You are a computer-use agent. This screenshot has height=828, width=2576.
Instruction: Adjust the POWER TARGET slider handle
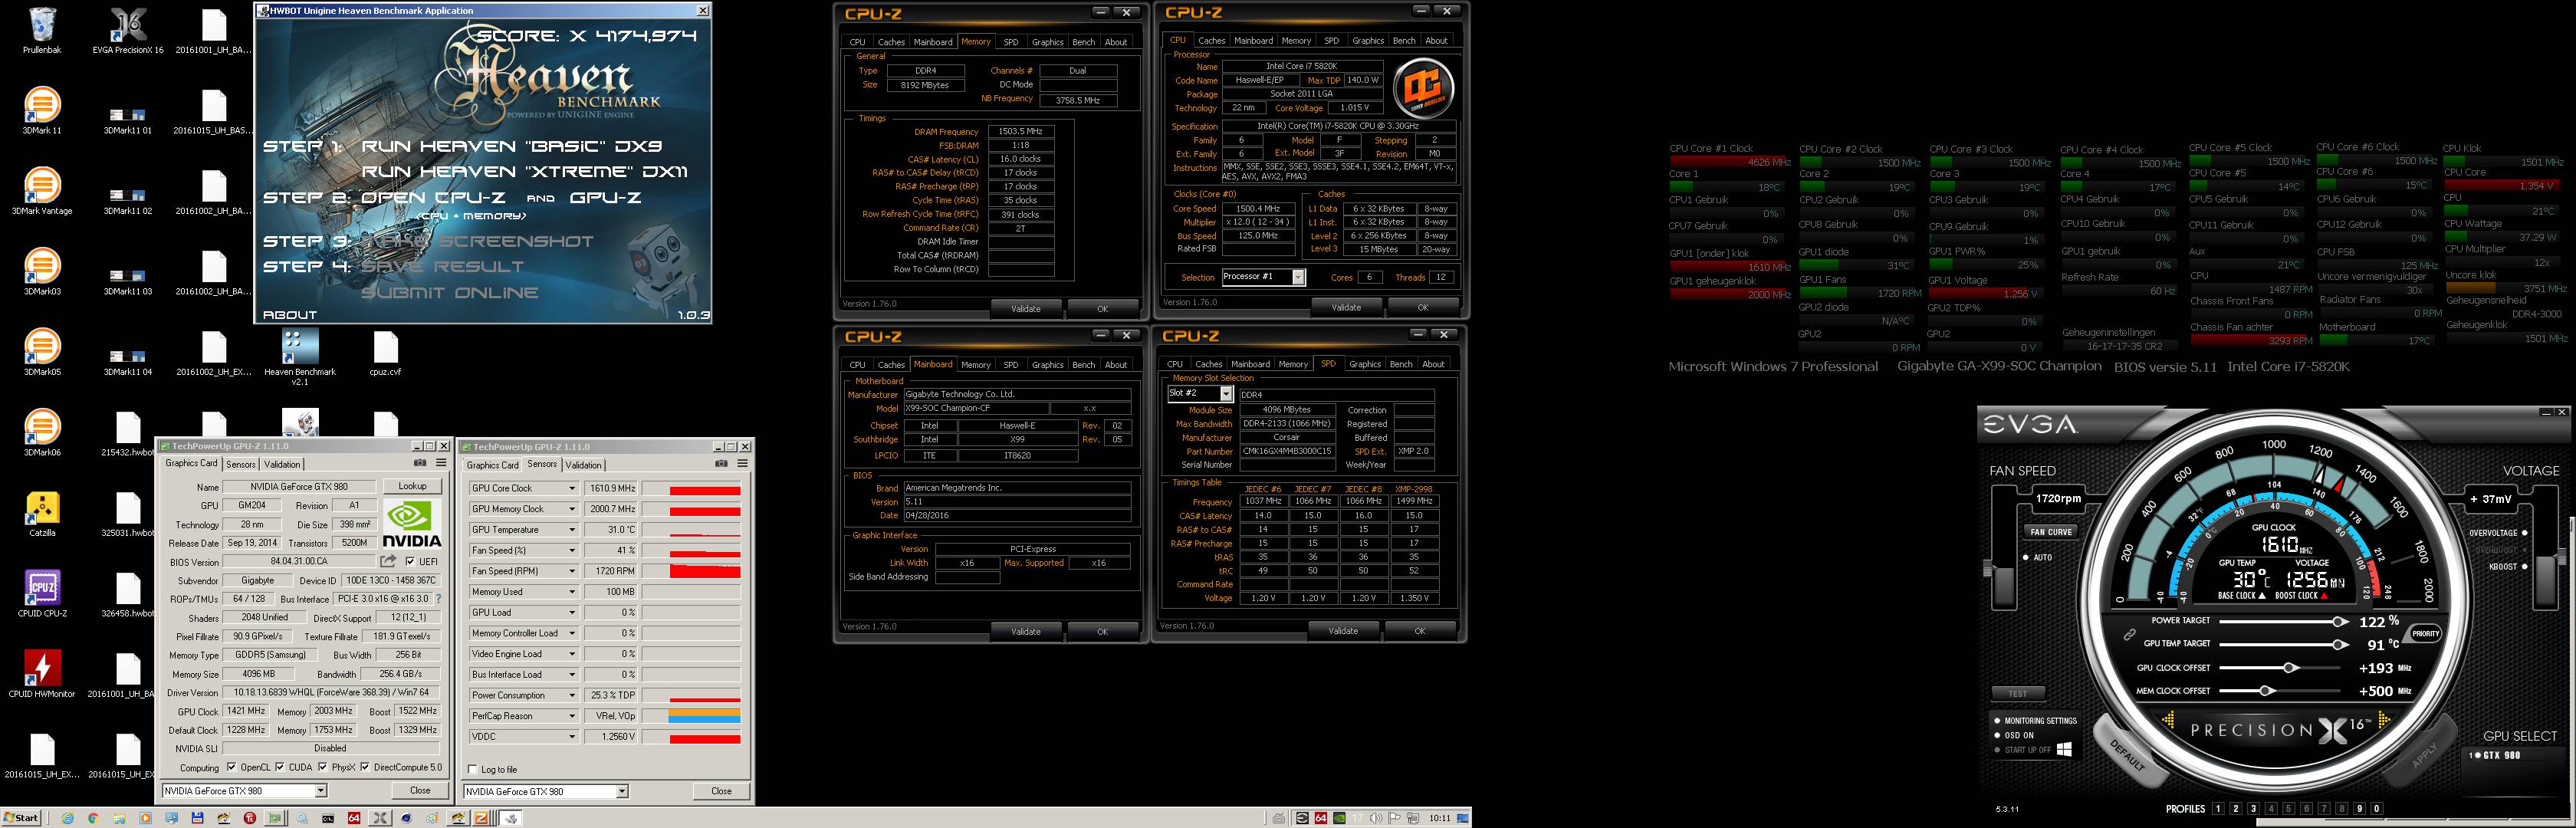(x=2339, y=621)
